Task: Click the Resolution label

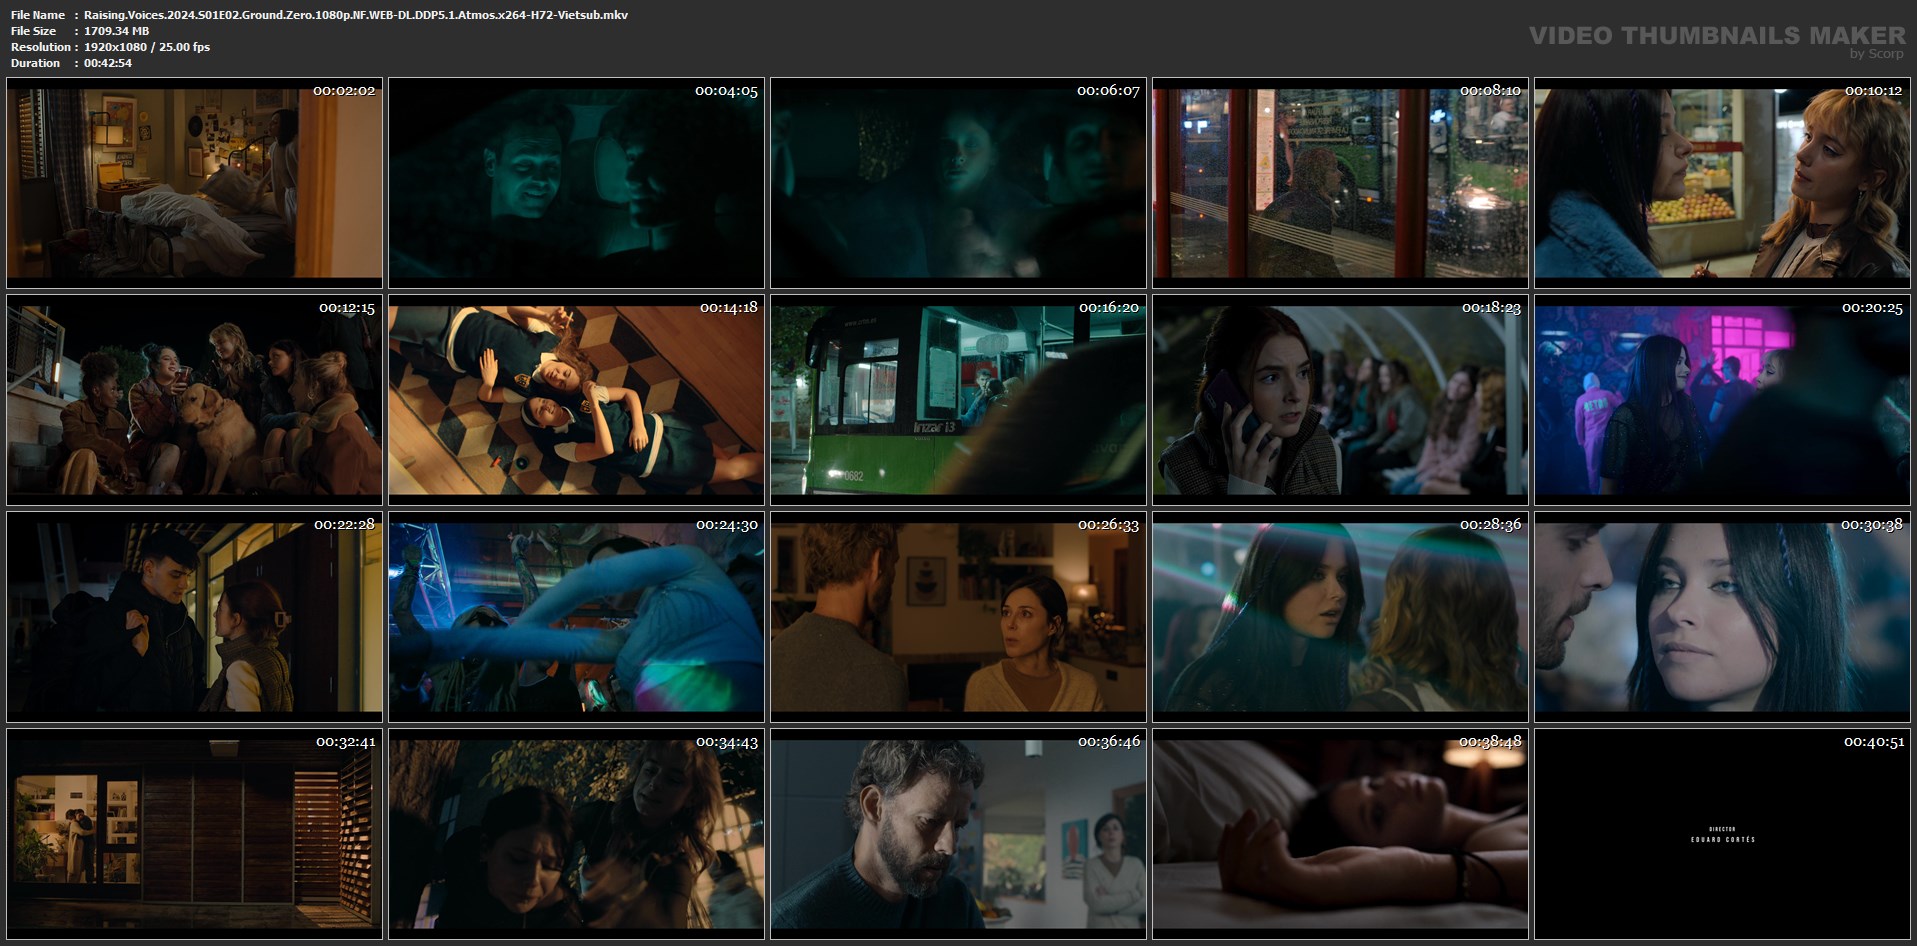Action: point(41,47)
